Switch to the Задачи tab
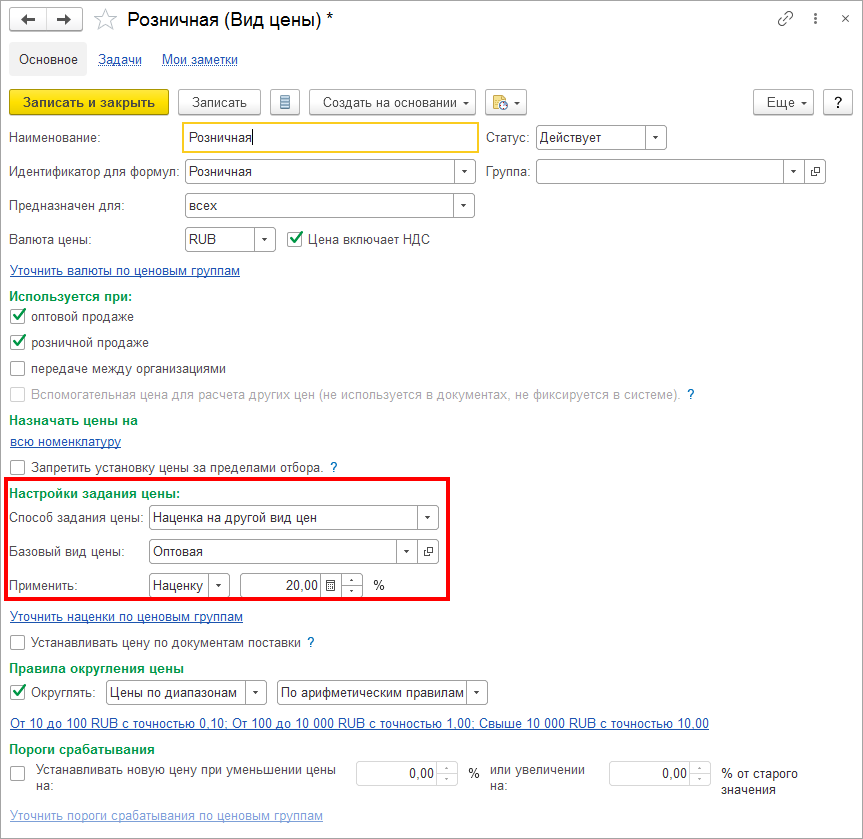 point(119,59)
